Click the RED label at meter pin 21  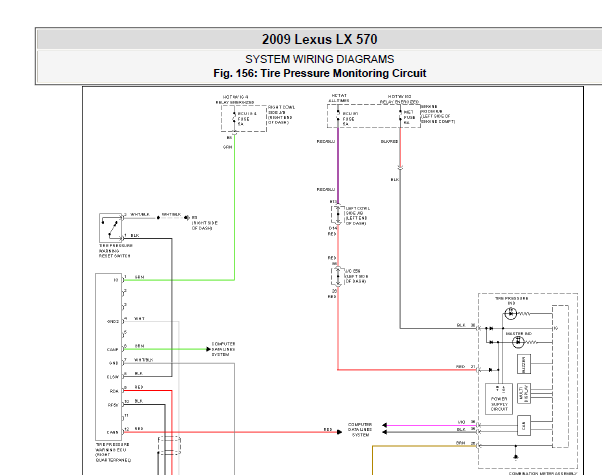pos(460,367)
